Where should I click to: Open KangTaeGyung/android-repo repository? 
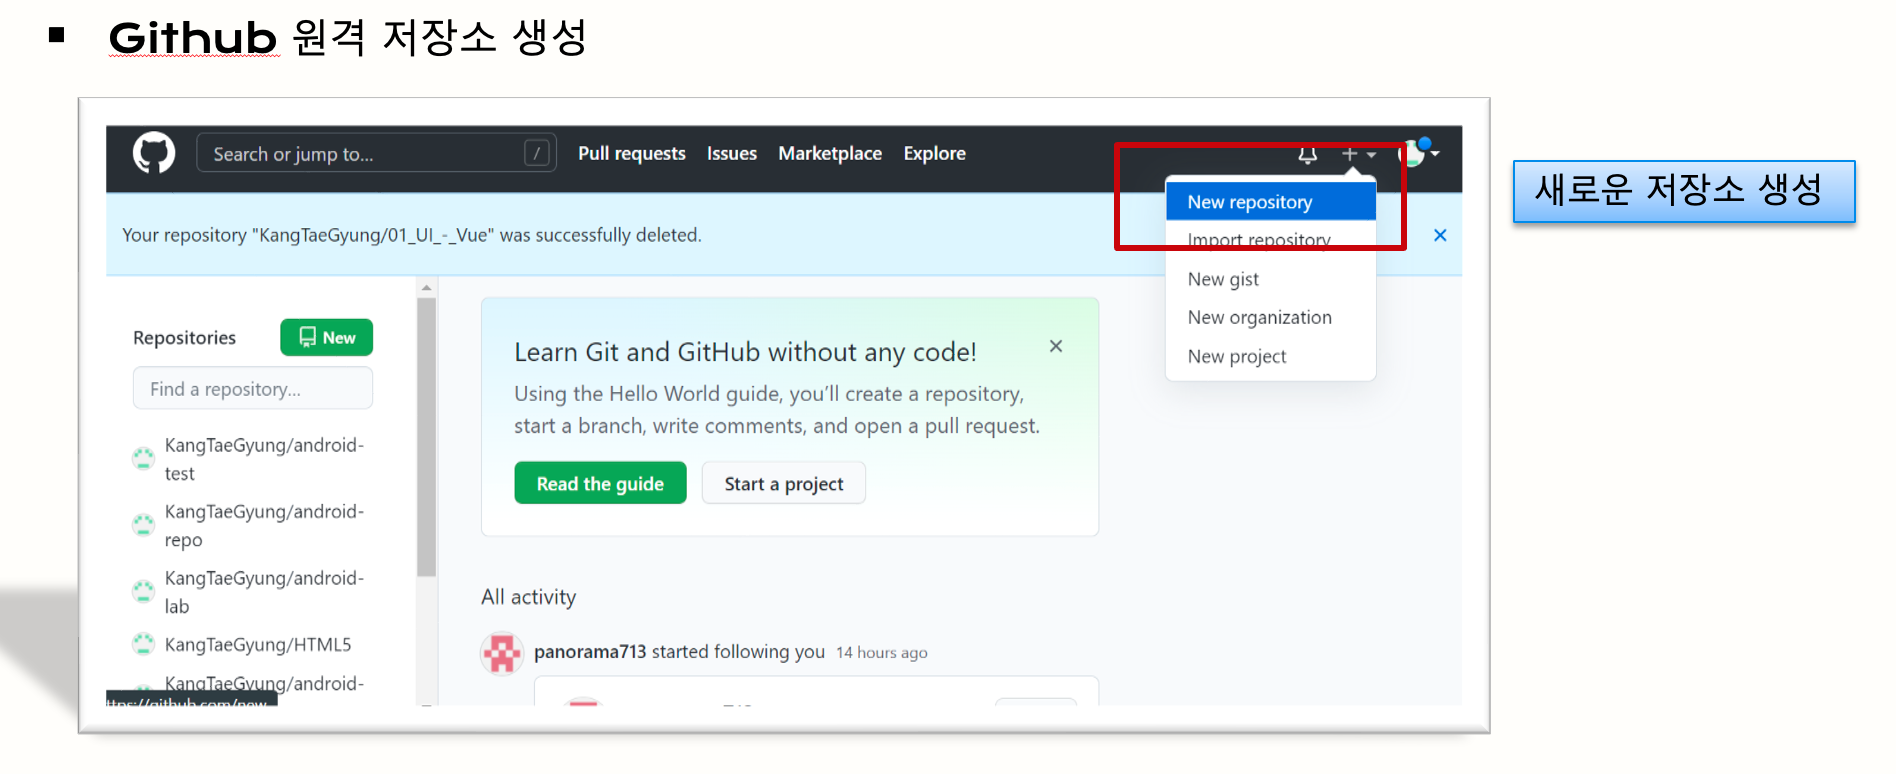pyautogui.click(x=264, y=525)
